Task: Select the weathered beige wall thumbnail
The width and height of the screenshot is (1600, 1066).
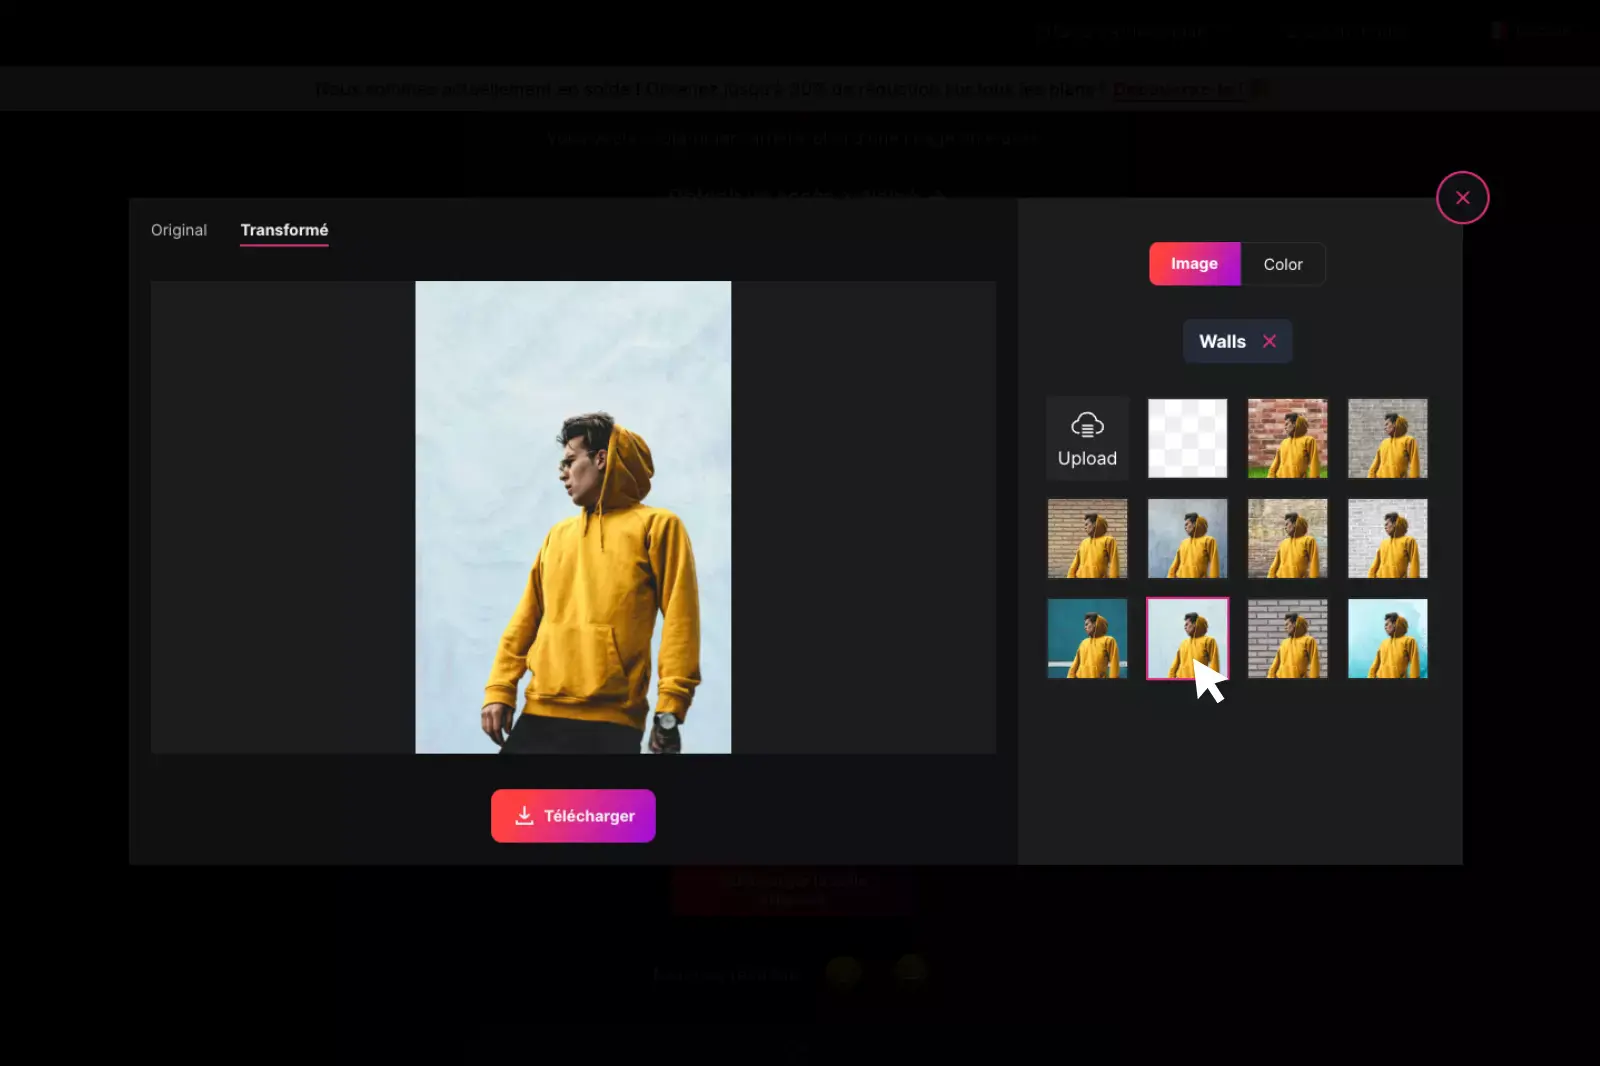Action: (x=1287, y=538)
